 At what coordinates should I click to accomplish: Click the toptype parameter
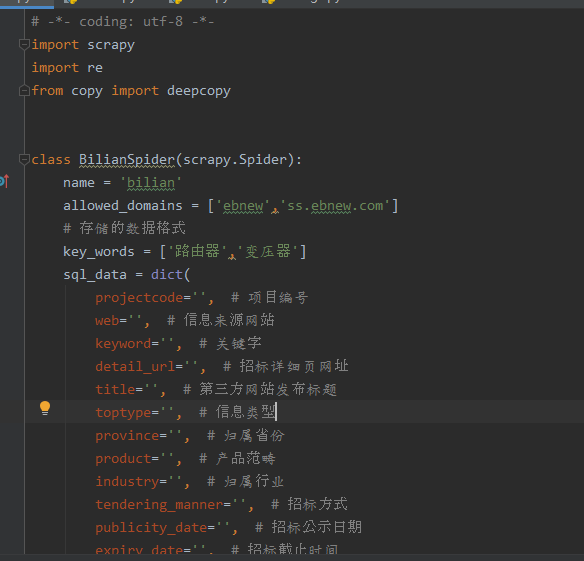(x=123, y=413)
